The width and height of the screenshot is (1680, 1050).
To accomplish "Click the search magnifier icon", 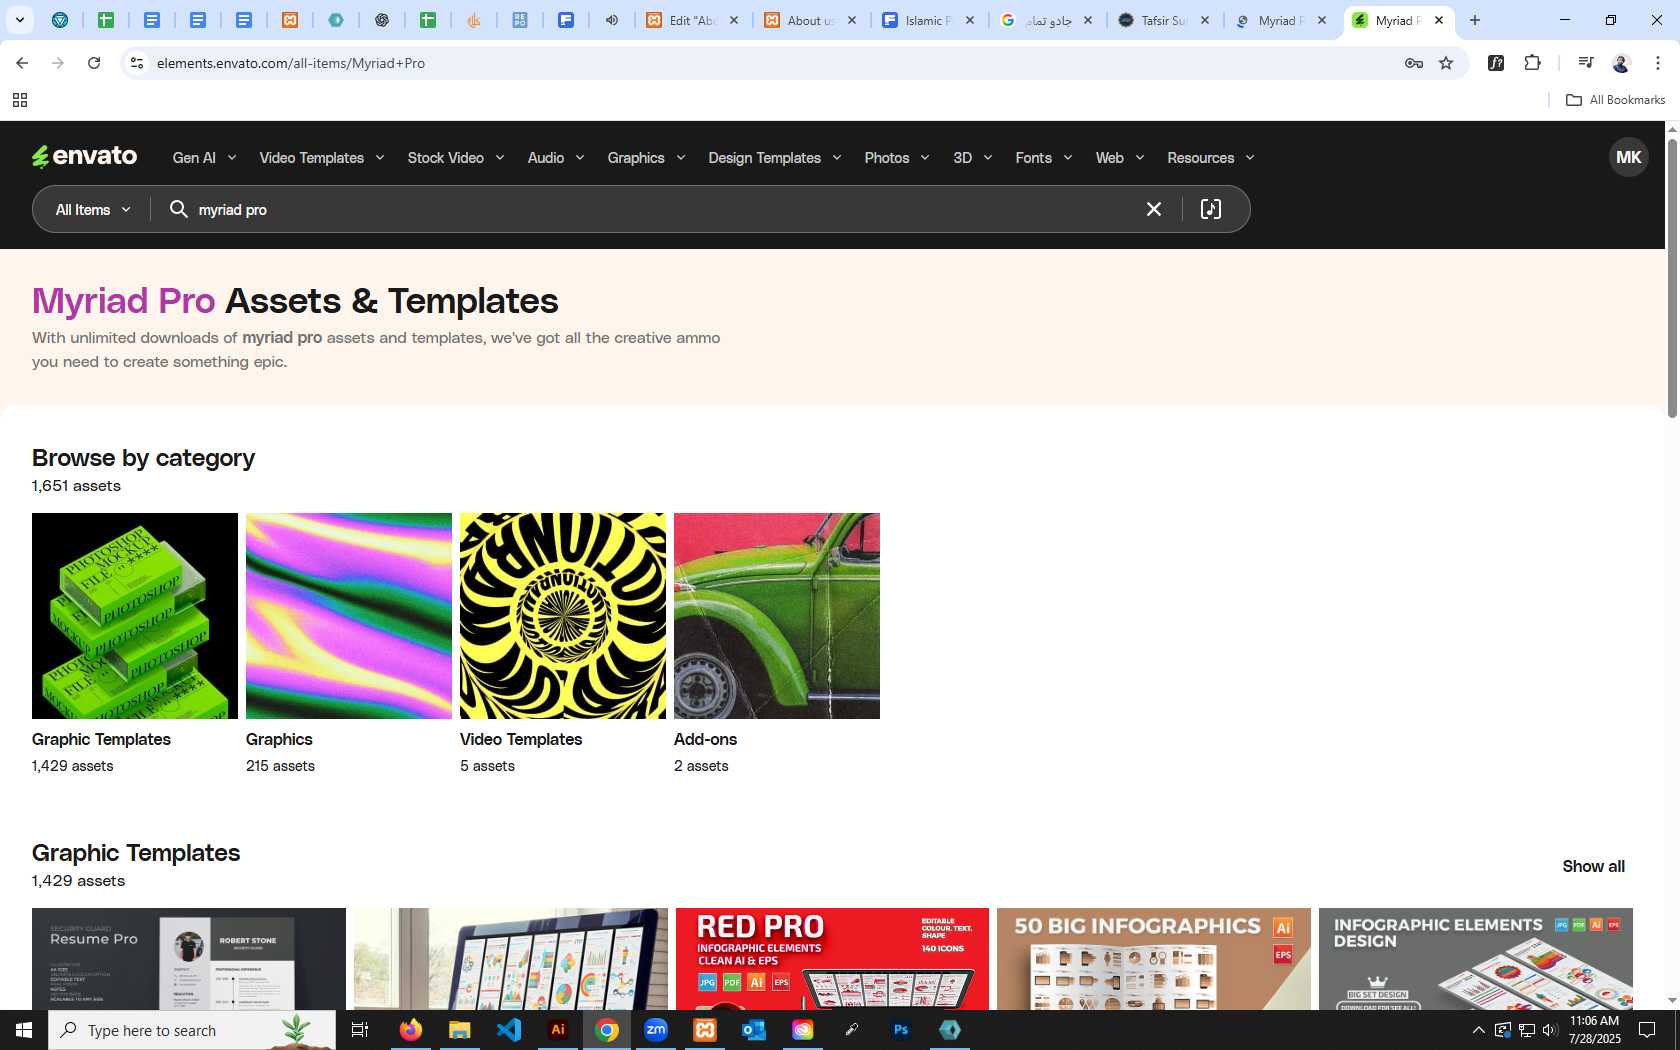I will point(178,209).
